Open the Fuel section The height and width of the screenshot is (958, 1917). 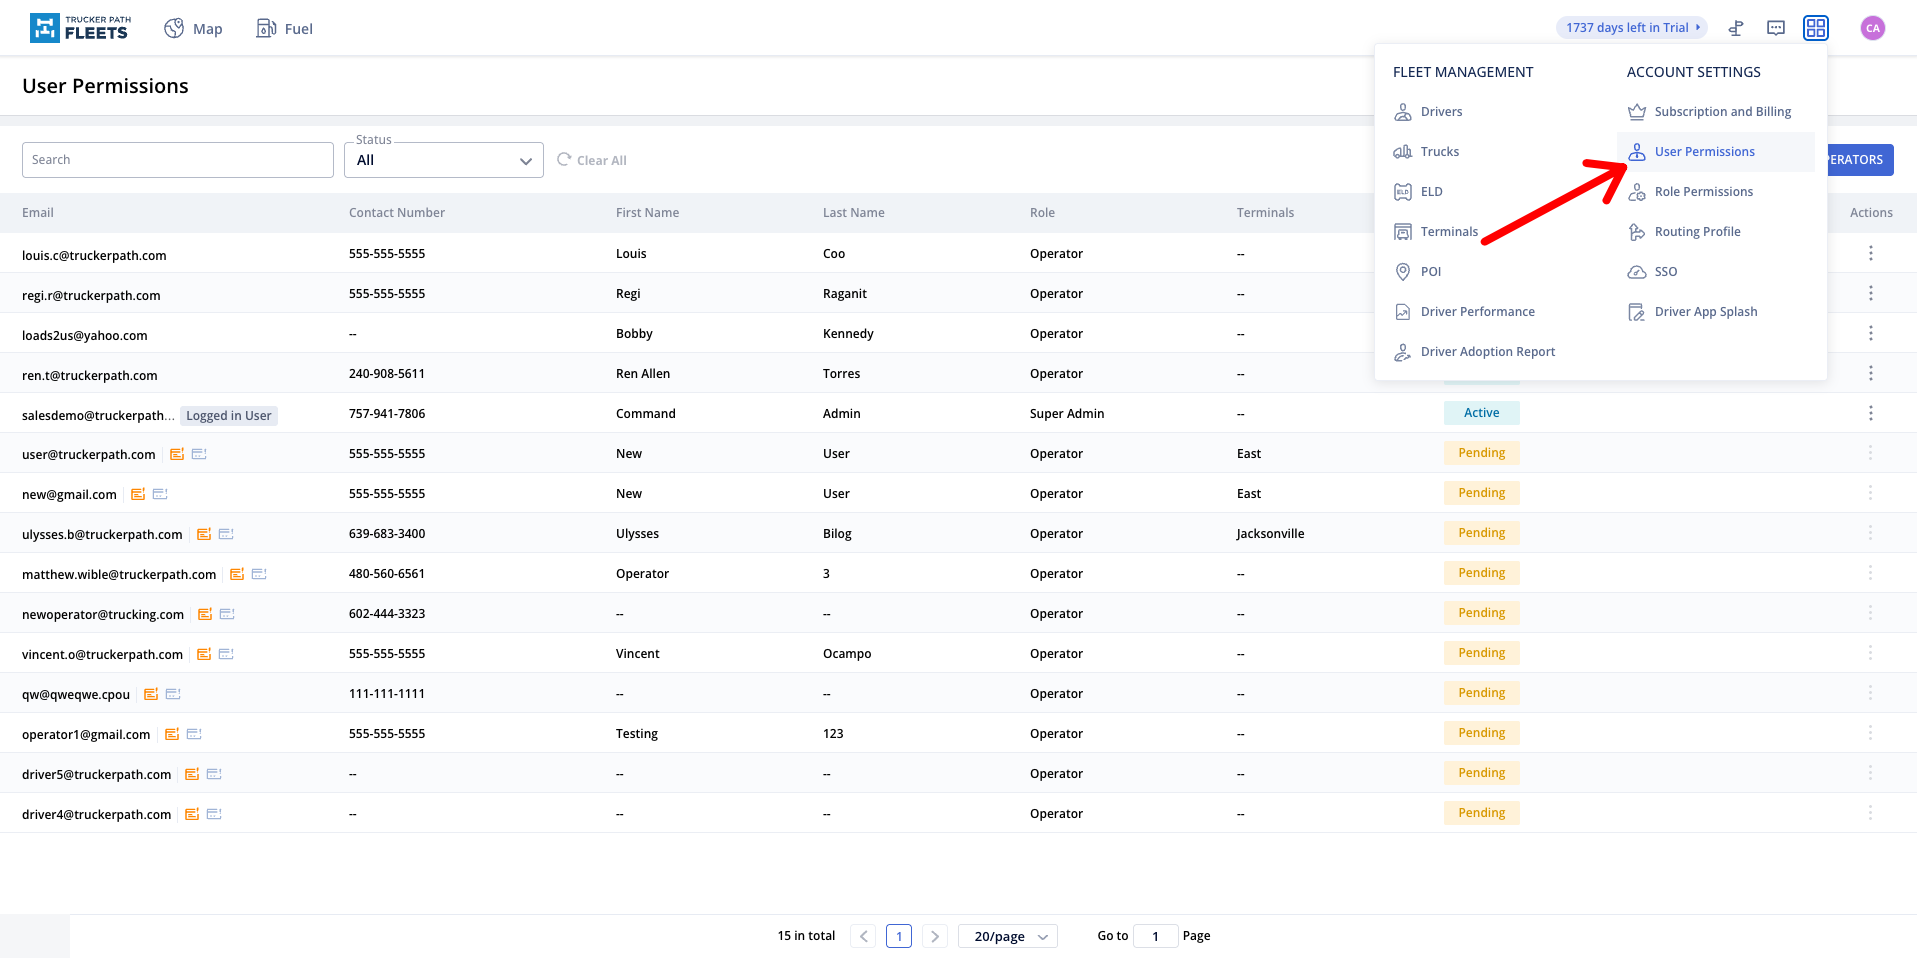[x=284, y=28]
